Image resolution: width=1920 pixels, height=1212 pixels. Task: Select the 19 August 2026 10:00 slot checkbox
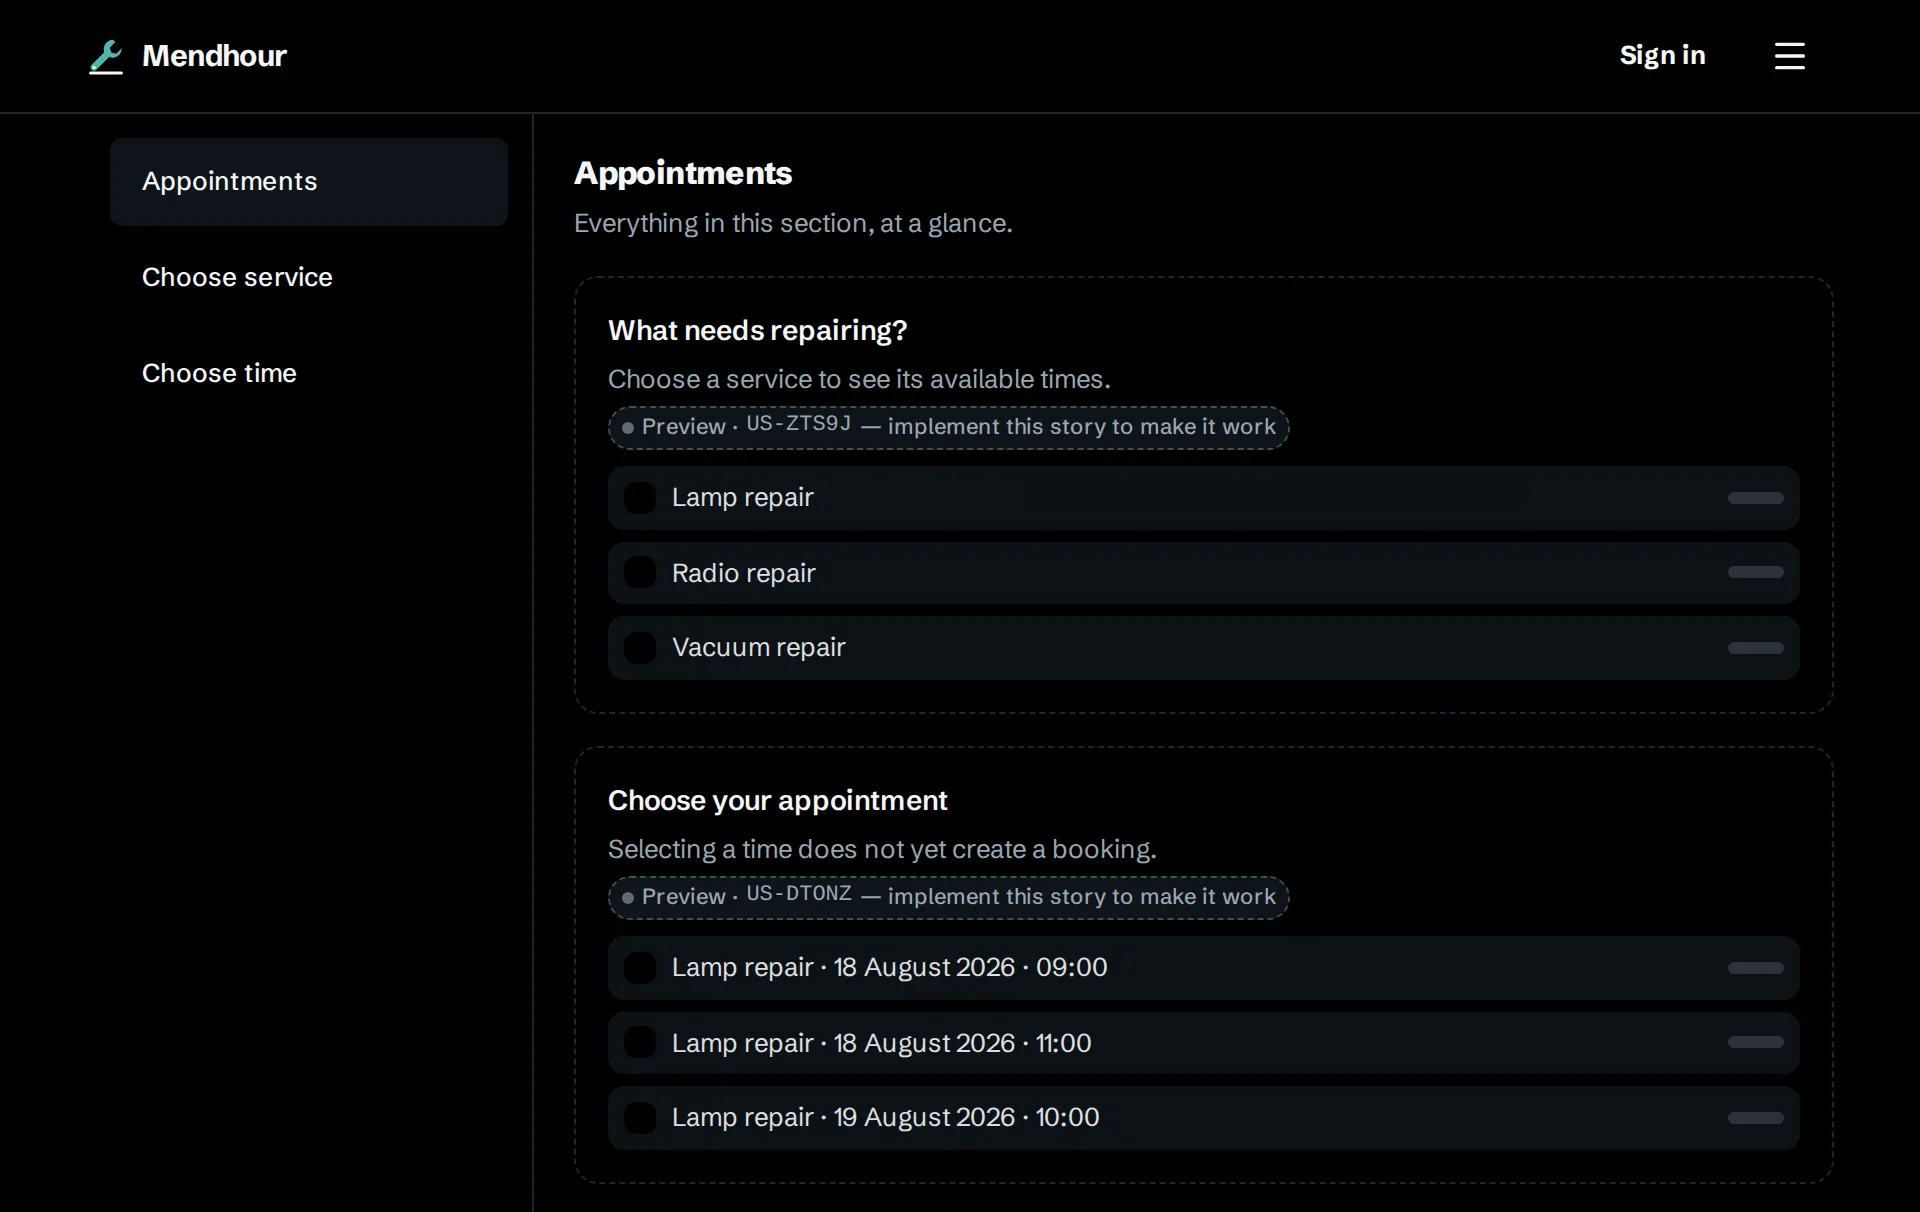640,1118
